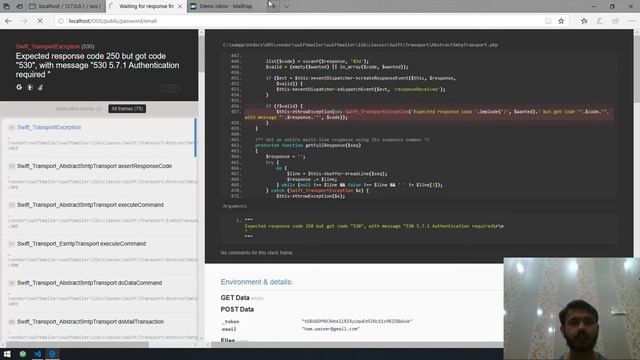The width and height of the screenshot is (640, 360).
Task: Open Microsoft Edge from taskbar
Action: coord(52,354)
